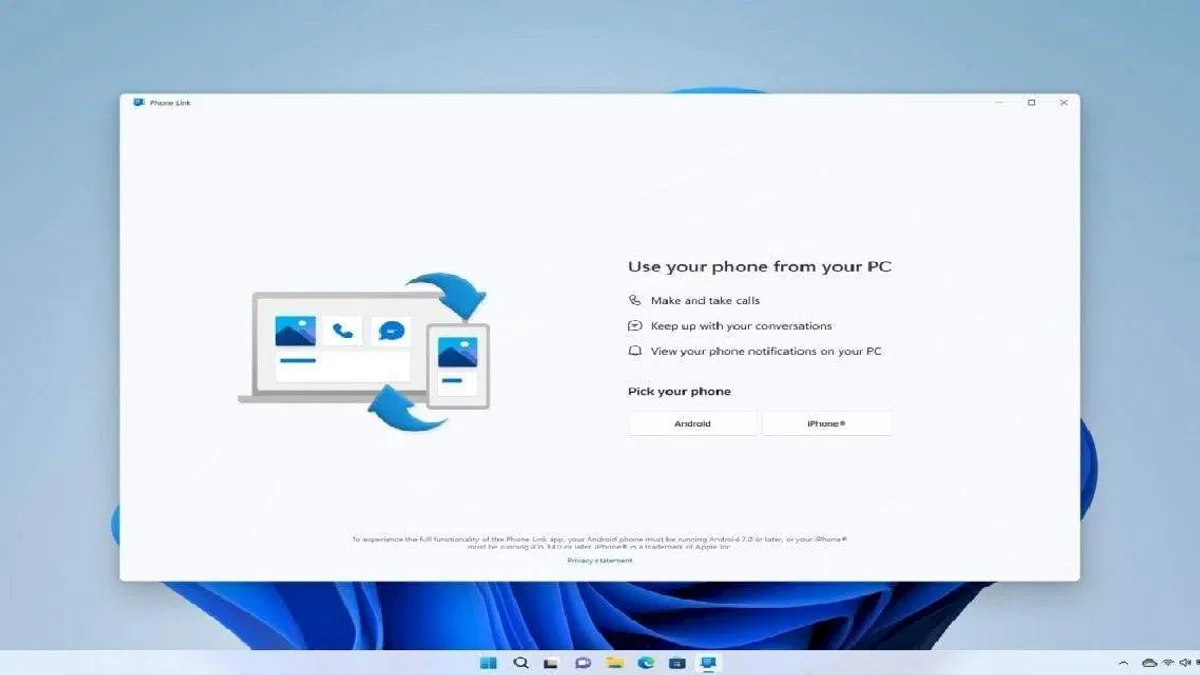Launch Microsoft Edge from the taskbar

pos(647,663)
